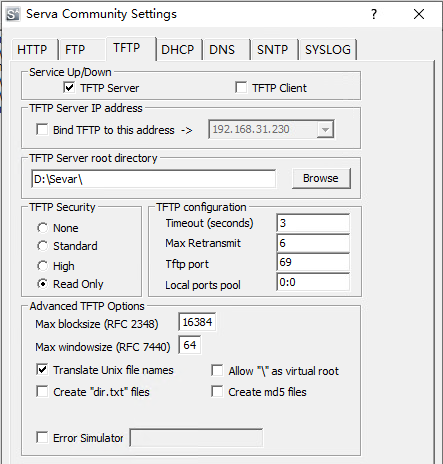
Task: Click the Max blocksize 16384 field
Action: tap(197, 322)
